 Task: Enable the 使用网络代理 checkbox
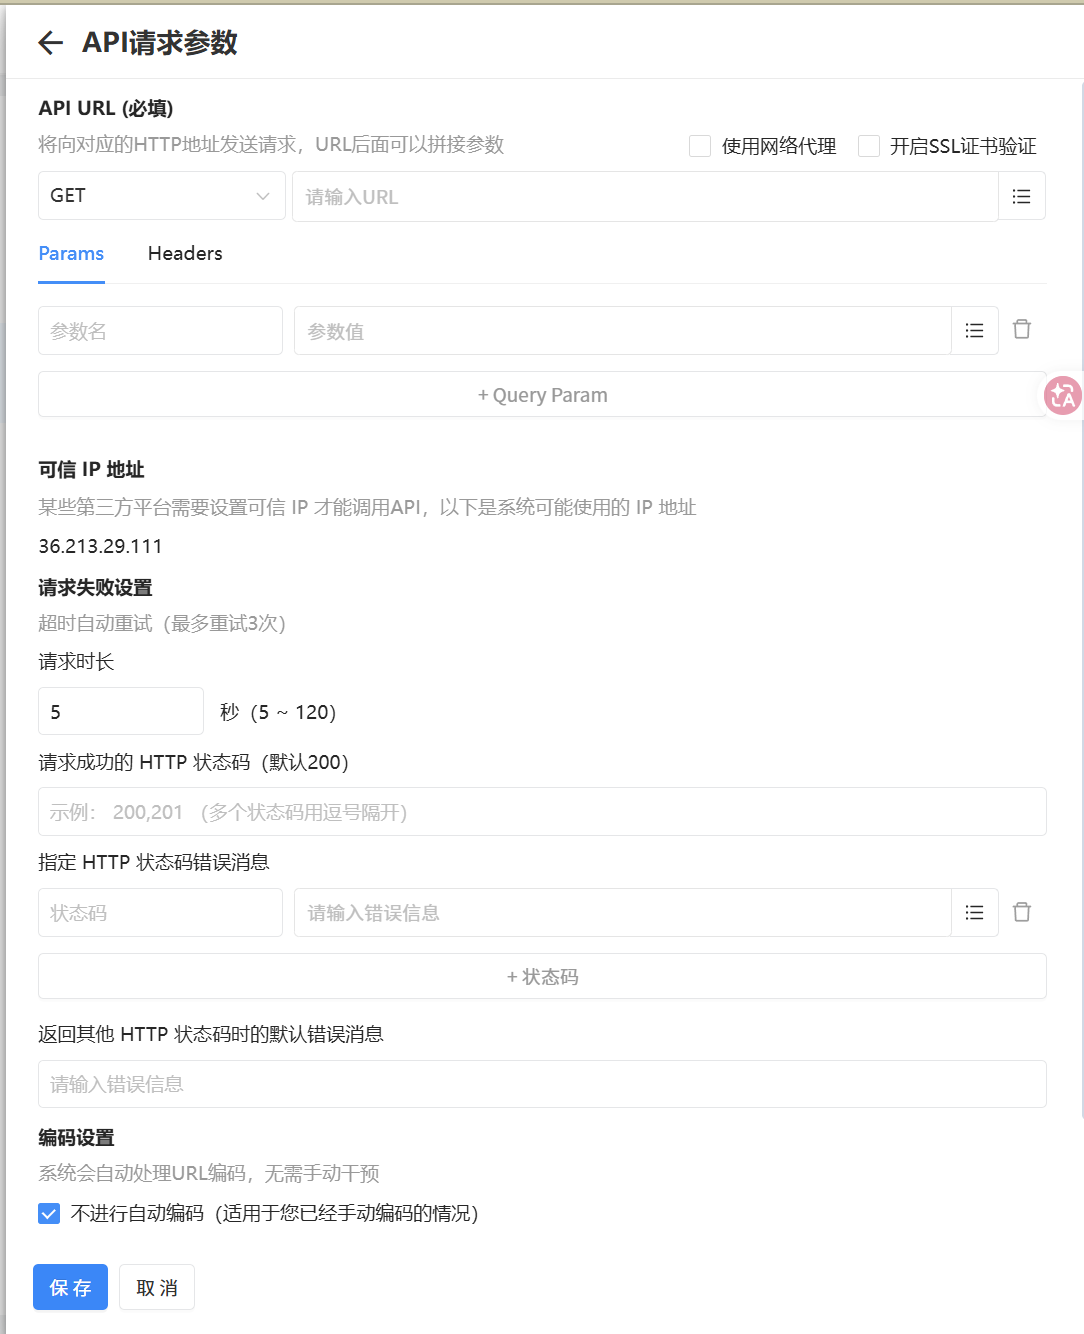point(699,146)
